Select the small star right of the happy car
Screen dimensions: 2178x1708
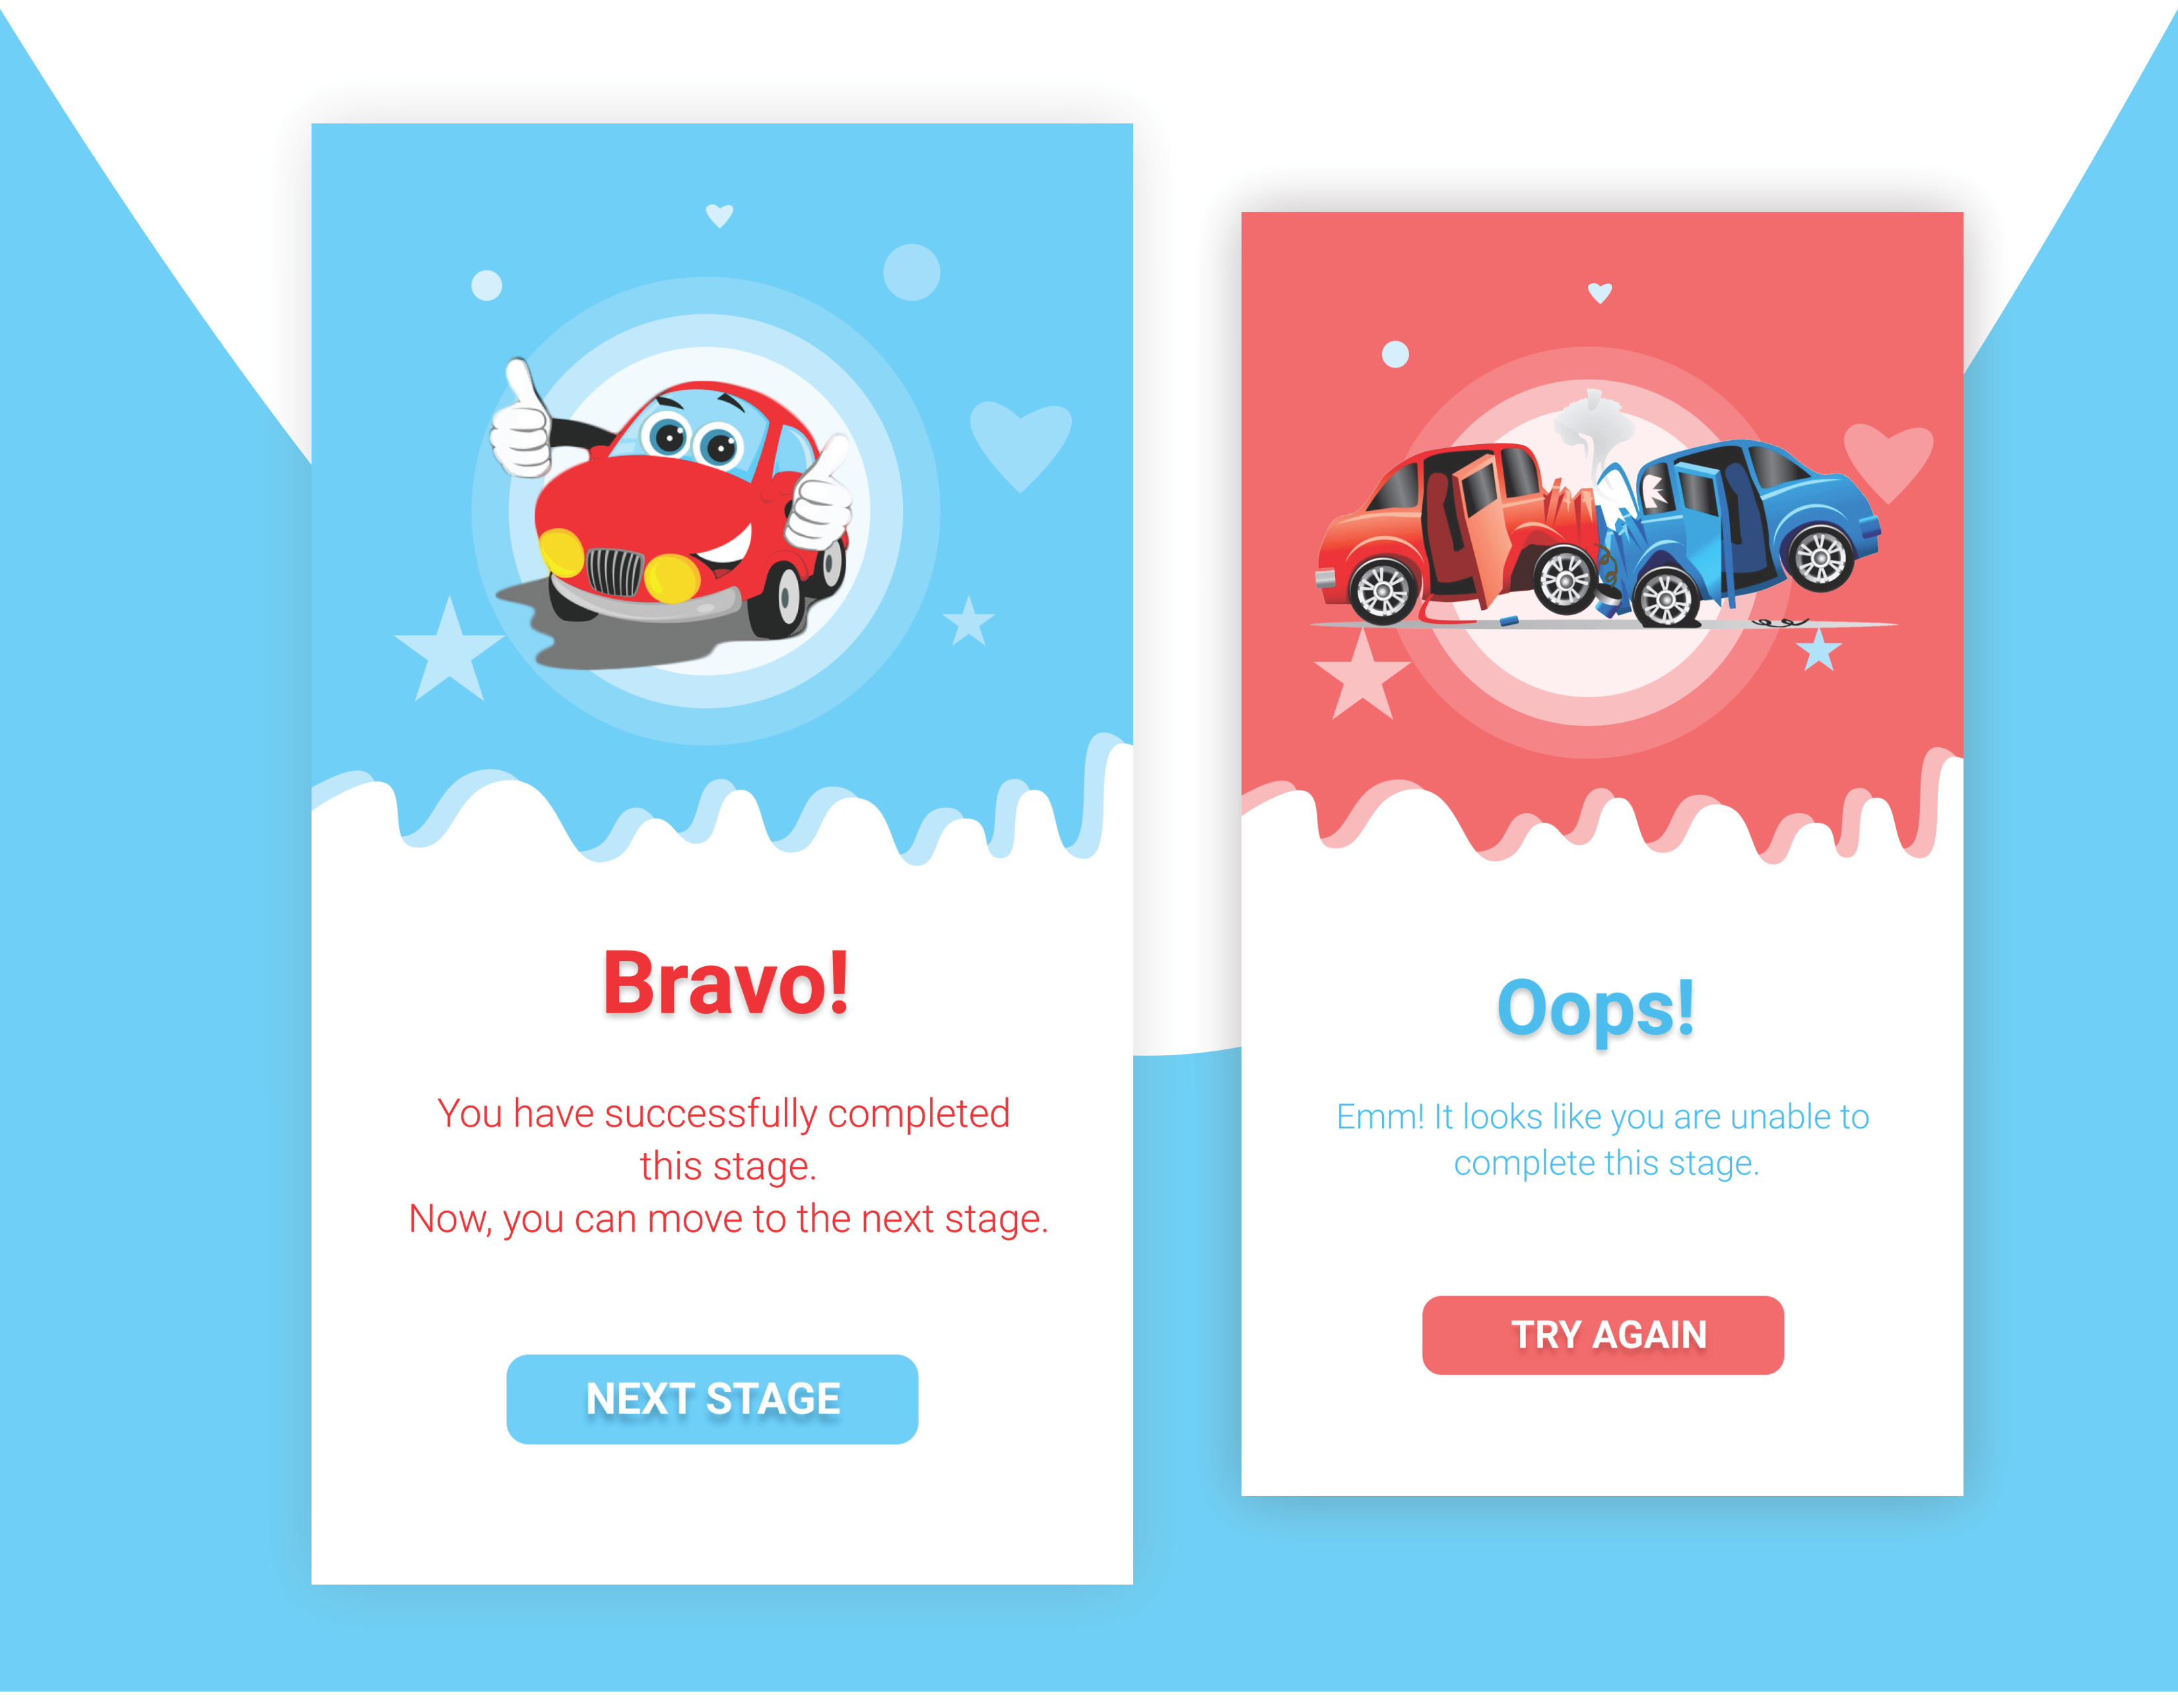point(968,621)
